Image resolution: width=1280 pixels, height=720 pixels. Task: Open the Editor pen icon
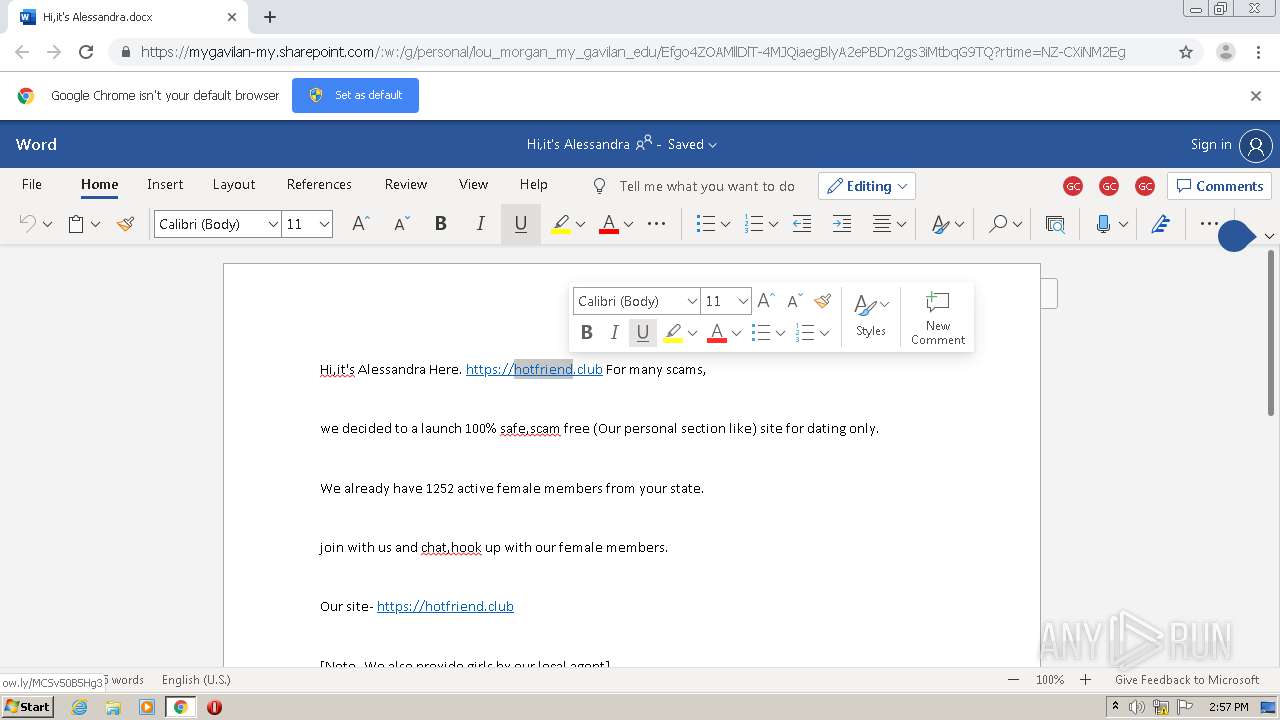1160,224
